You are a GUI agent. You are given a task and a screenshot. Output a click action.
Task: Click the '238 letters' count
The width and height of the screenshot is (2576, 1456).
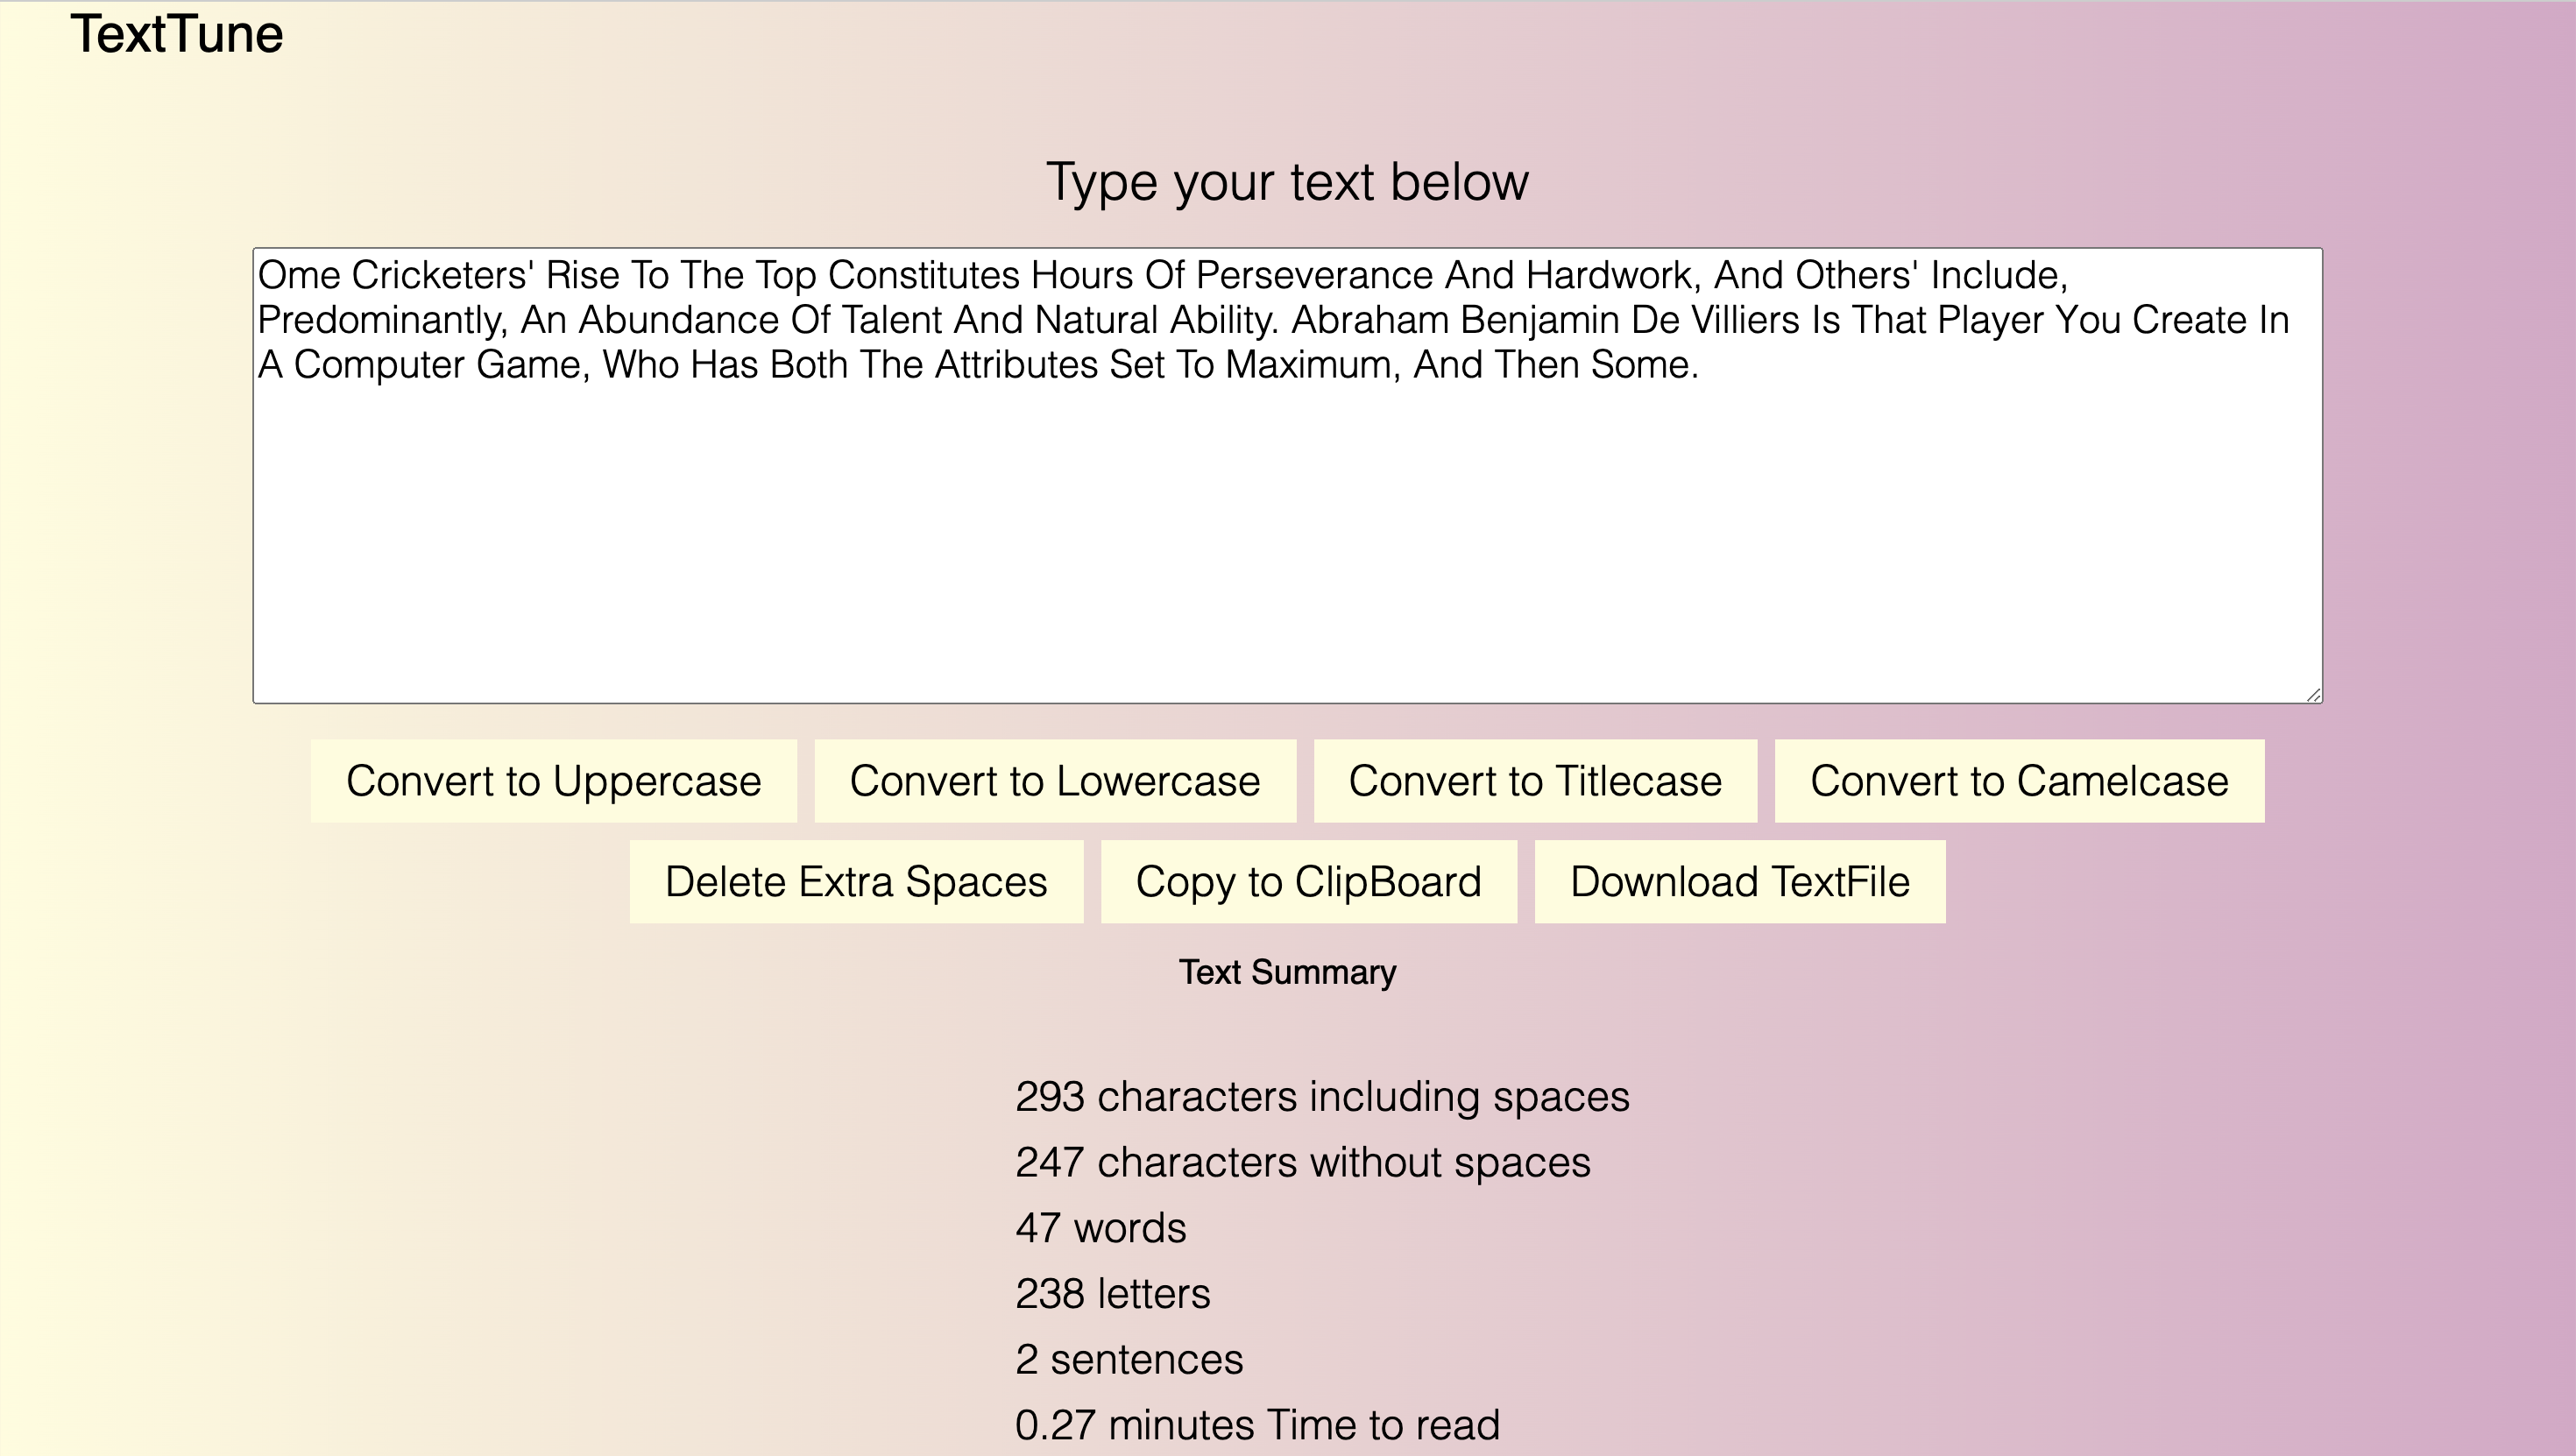pyautogui.click(x=1112, y=1294)
